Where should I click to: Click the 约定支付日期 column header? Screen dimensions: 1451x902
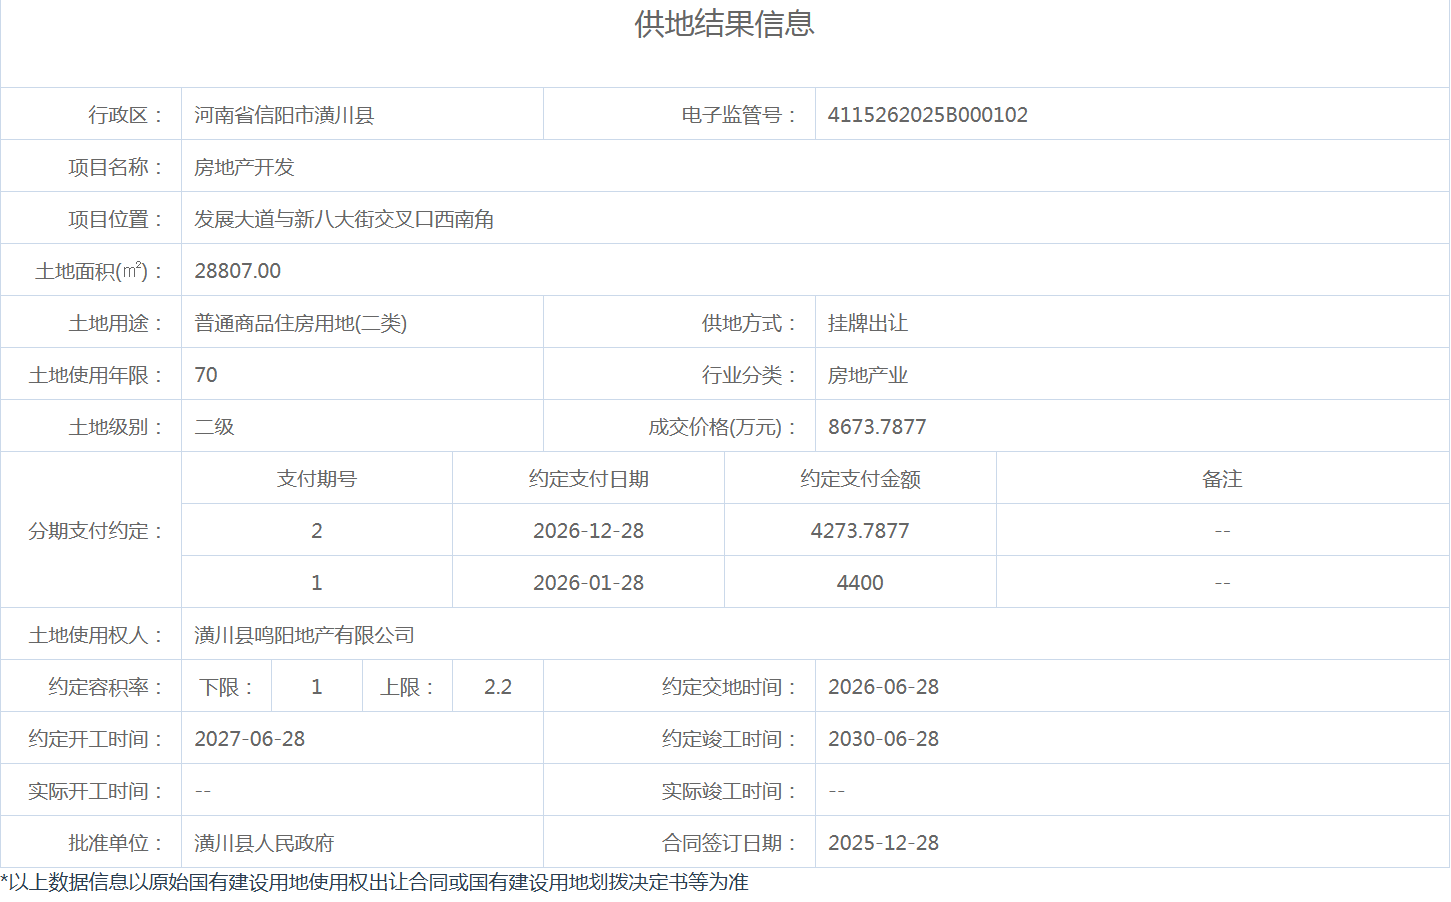[589, 479]
